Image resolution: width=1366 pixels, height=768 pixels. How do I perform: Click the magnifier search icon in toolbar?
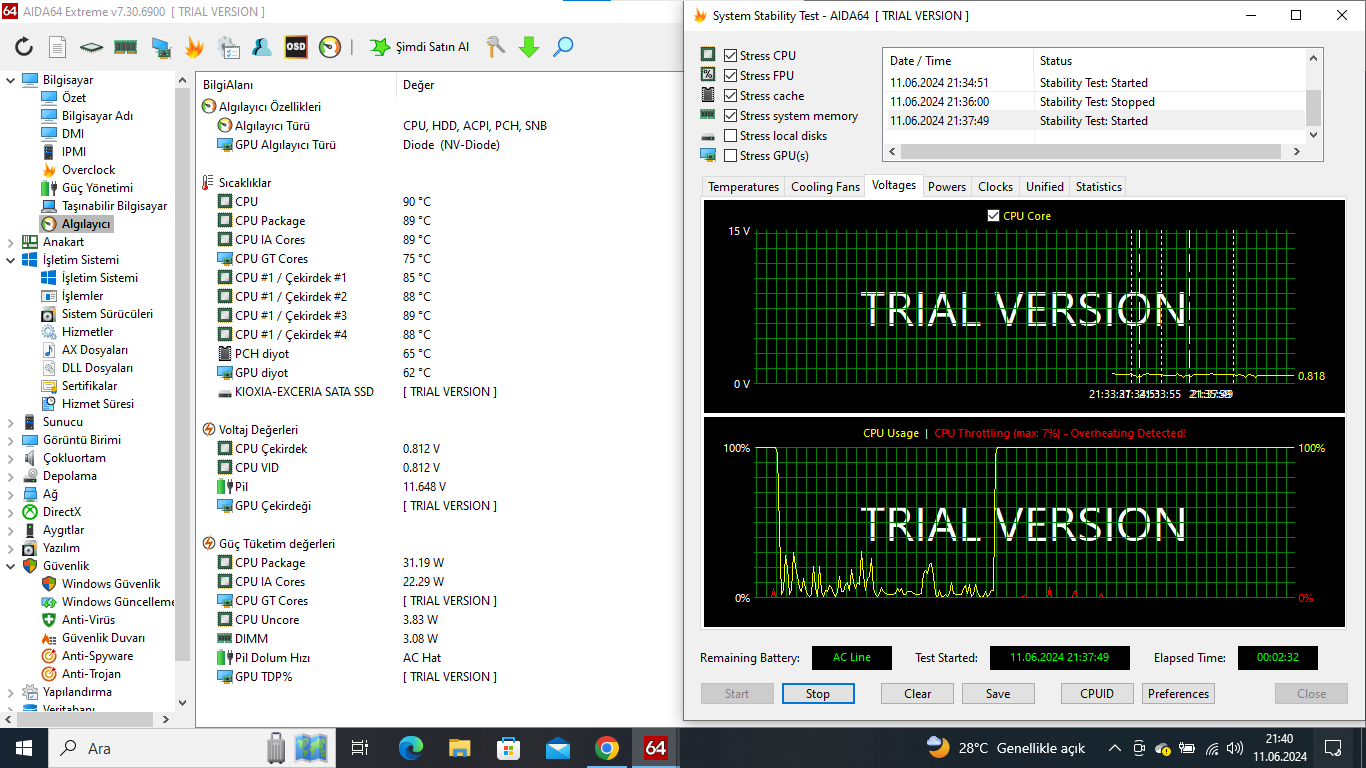click(563, 47)
